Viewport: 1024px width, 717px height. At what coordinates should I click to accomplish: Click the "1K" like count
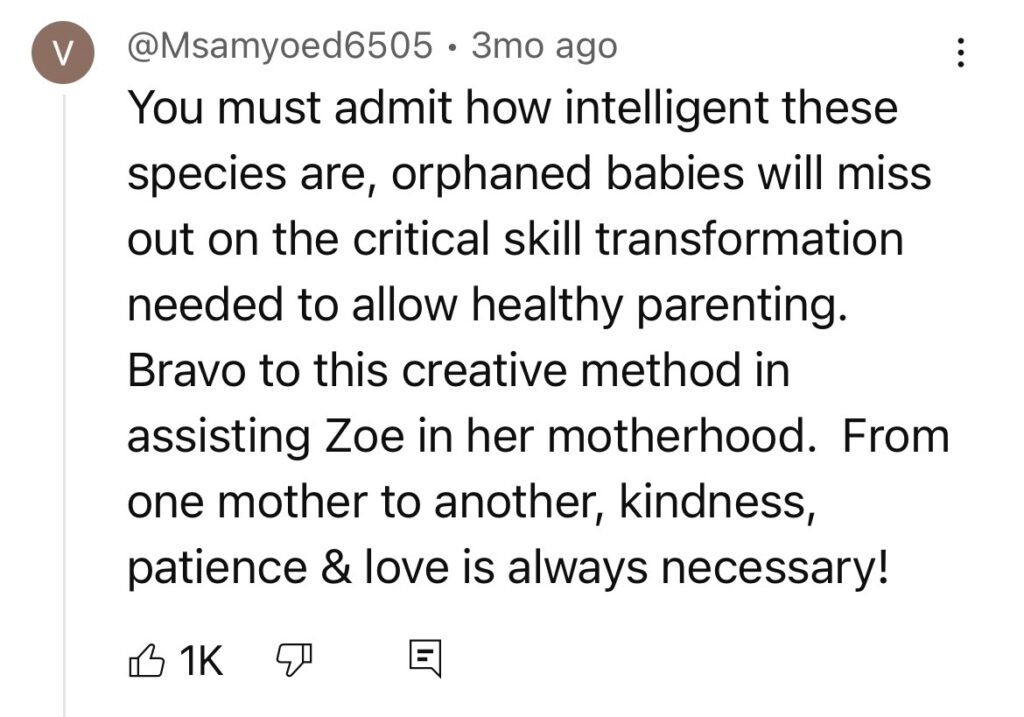200,659
